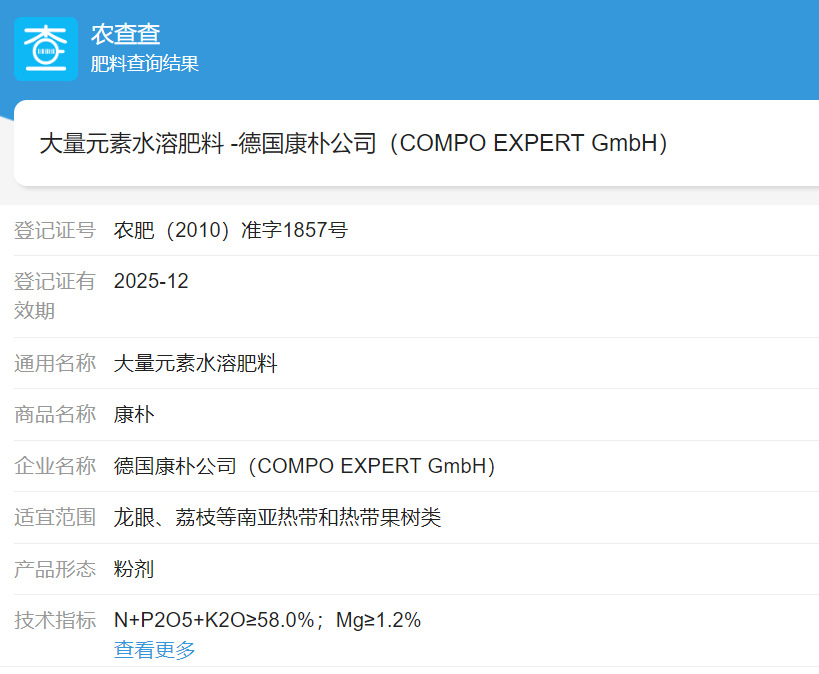Click the 商品名称 value 康朴

point(134,414)
